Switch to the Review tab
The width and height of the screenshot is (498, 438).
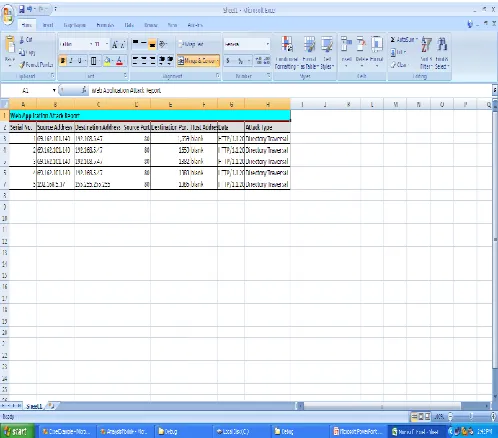pos(151,25)
